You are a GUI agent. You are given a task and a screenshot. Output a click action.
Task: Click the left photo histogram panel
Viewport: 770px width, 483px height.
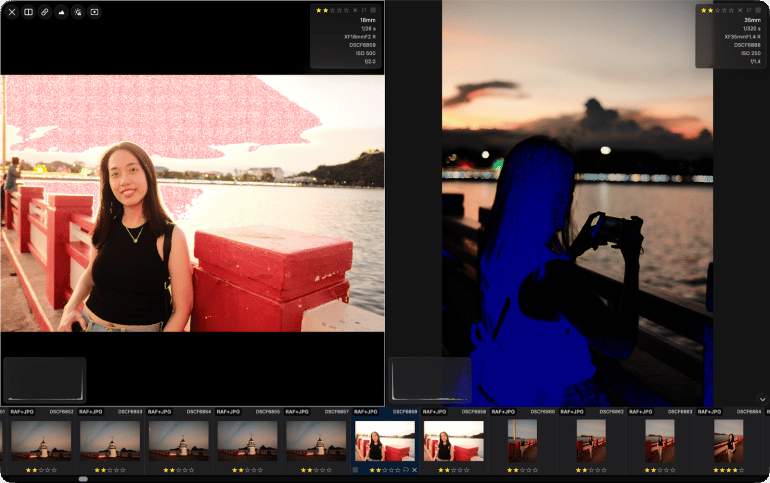pyautogui.click(x=44, y=380)
